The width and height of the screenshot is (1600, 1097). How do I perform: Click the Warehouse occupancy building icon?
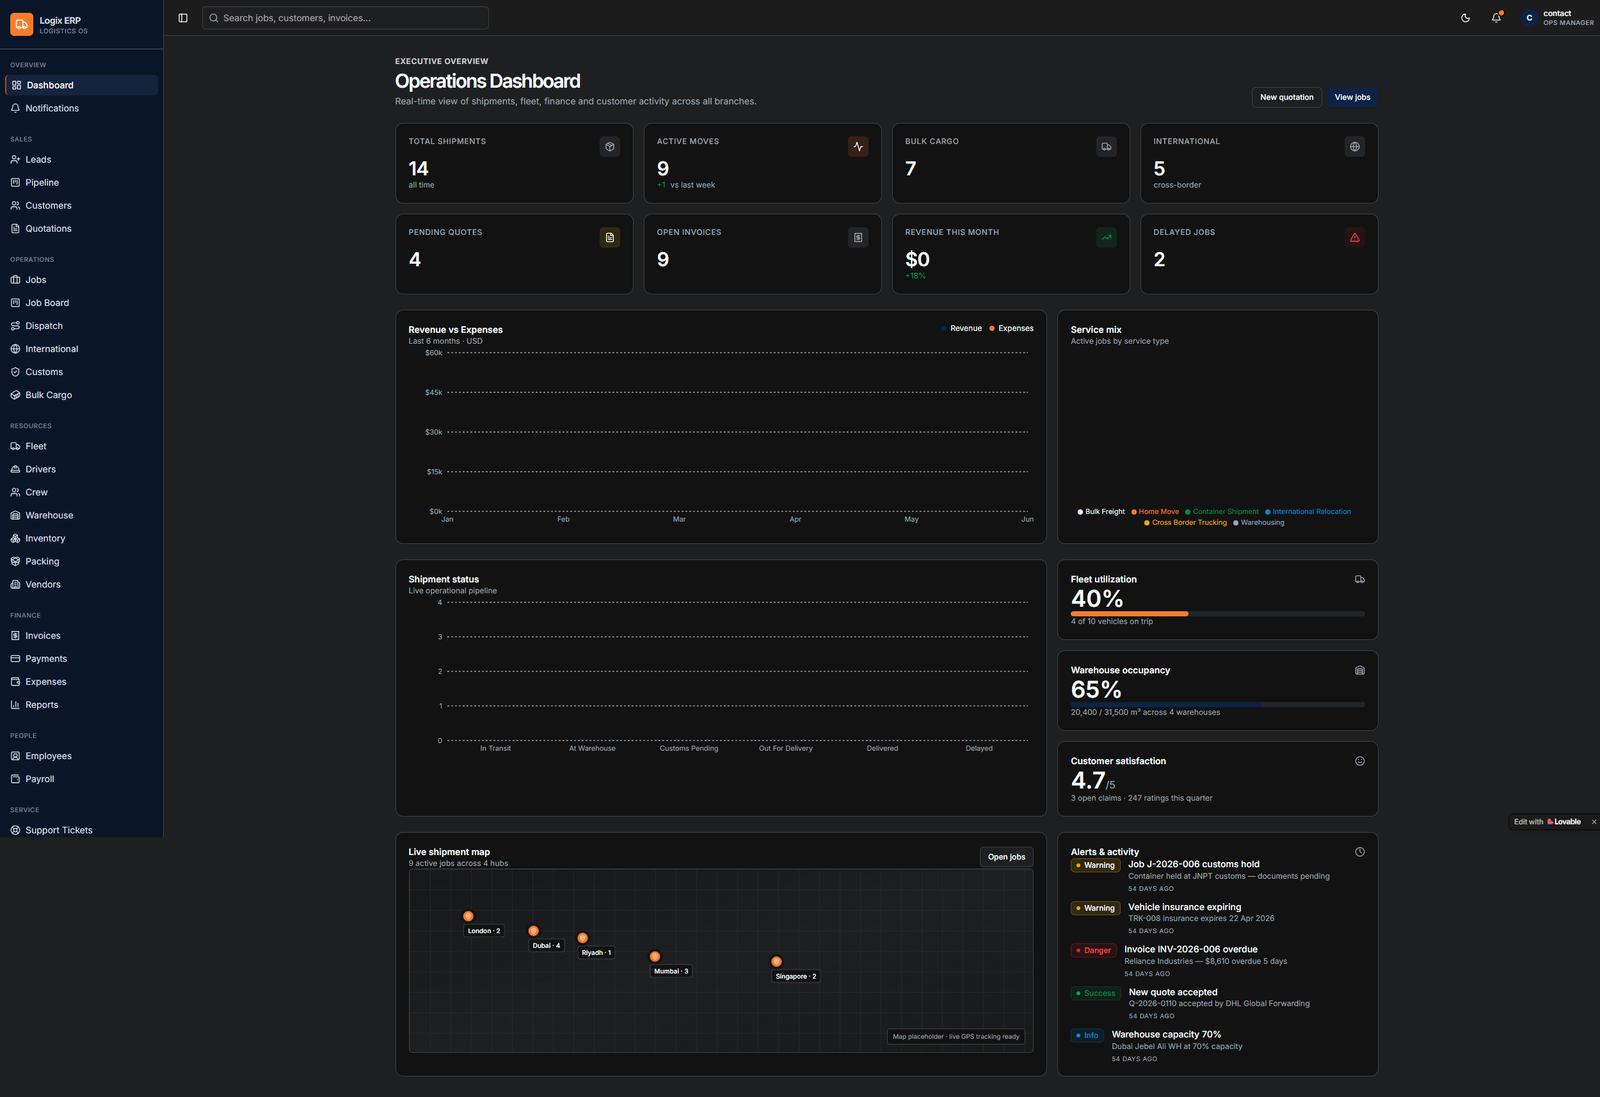click(x=1360, y=670)
